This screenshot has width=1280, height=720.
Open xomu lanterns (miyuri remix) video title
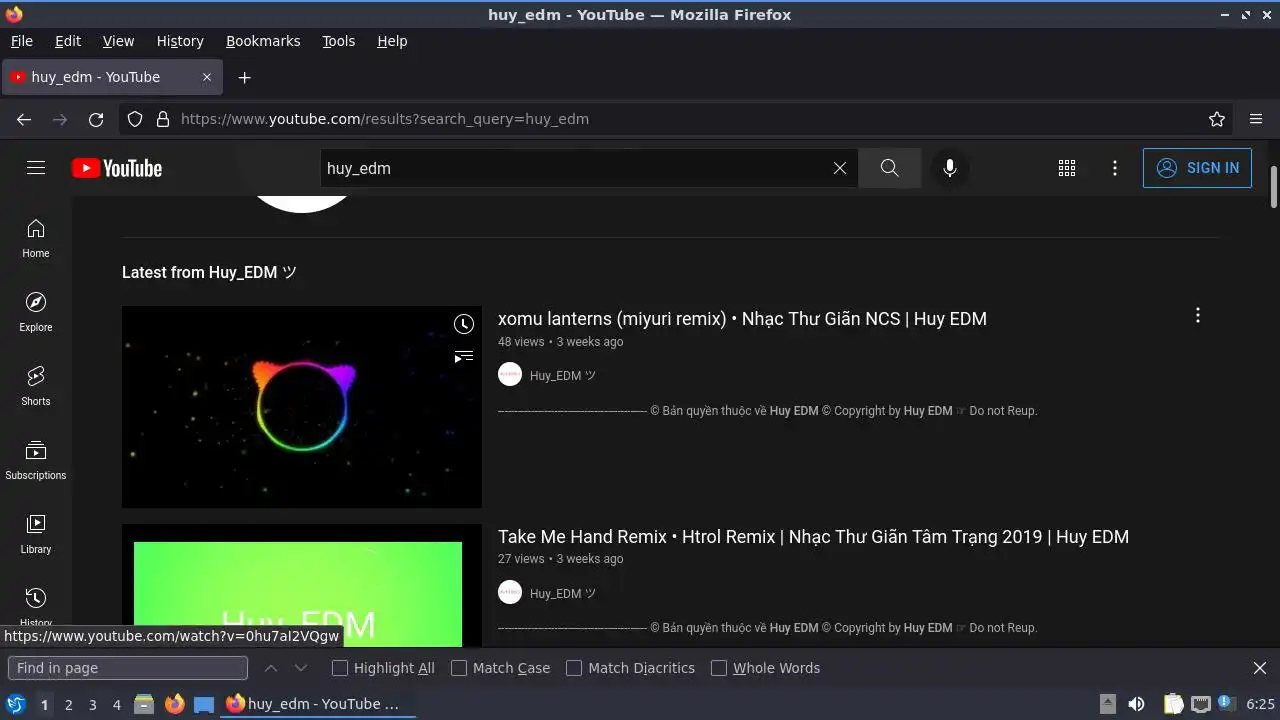point(742,319)
